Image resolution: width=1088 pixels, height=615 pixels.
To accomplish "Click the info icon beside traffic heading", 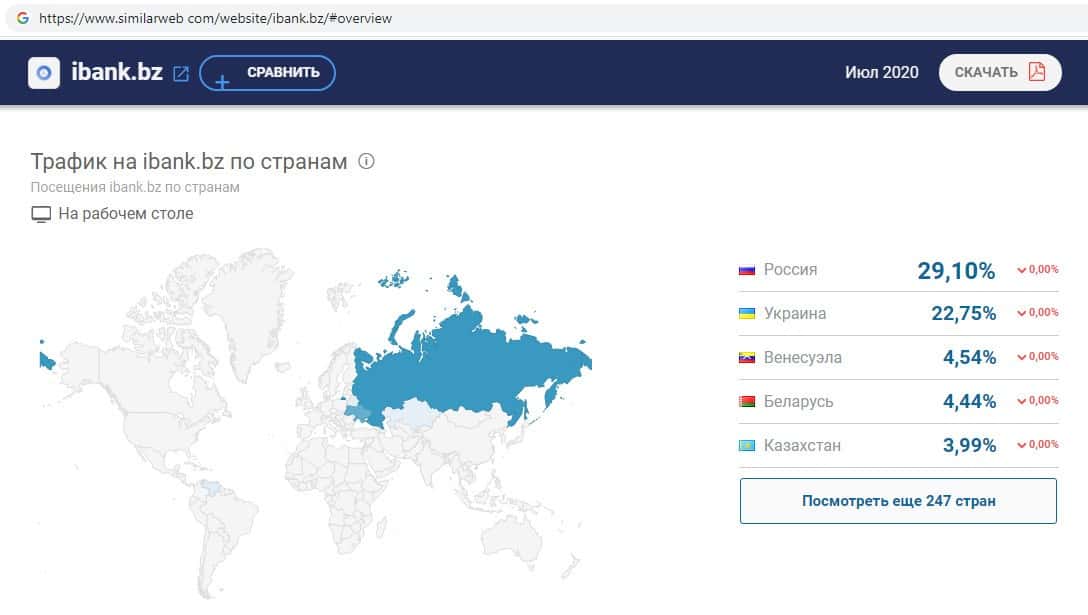I will pyautogui.click(x=366, y=161).
